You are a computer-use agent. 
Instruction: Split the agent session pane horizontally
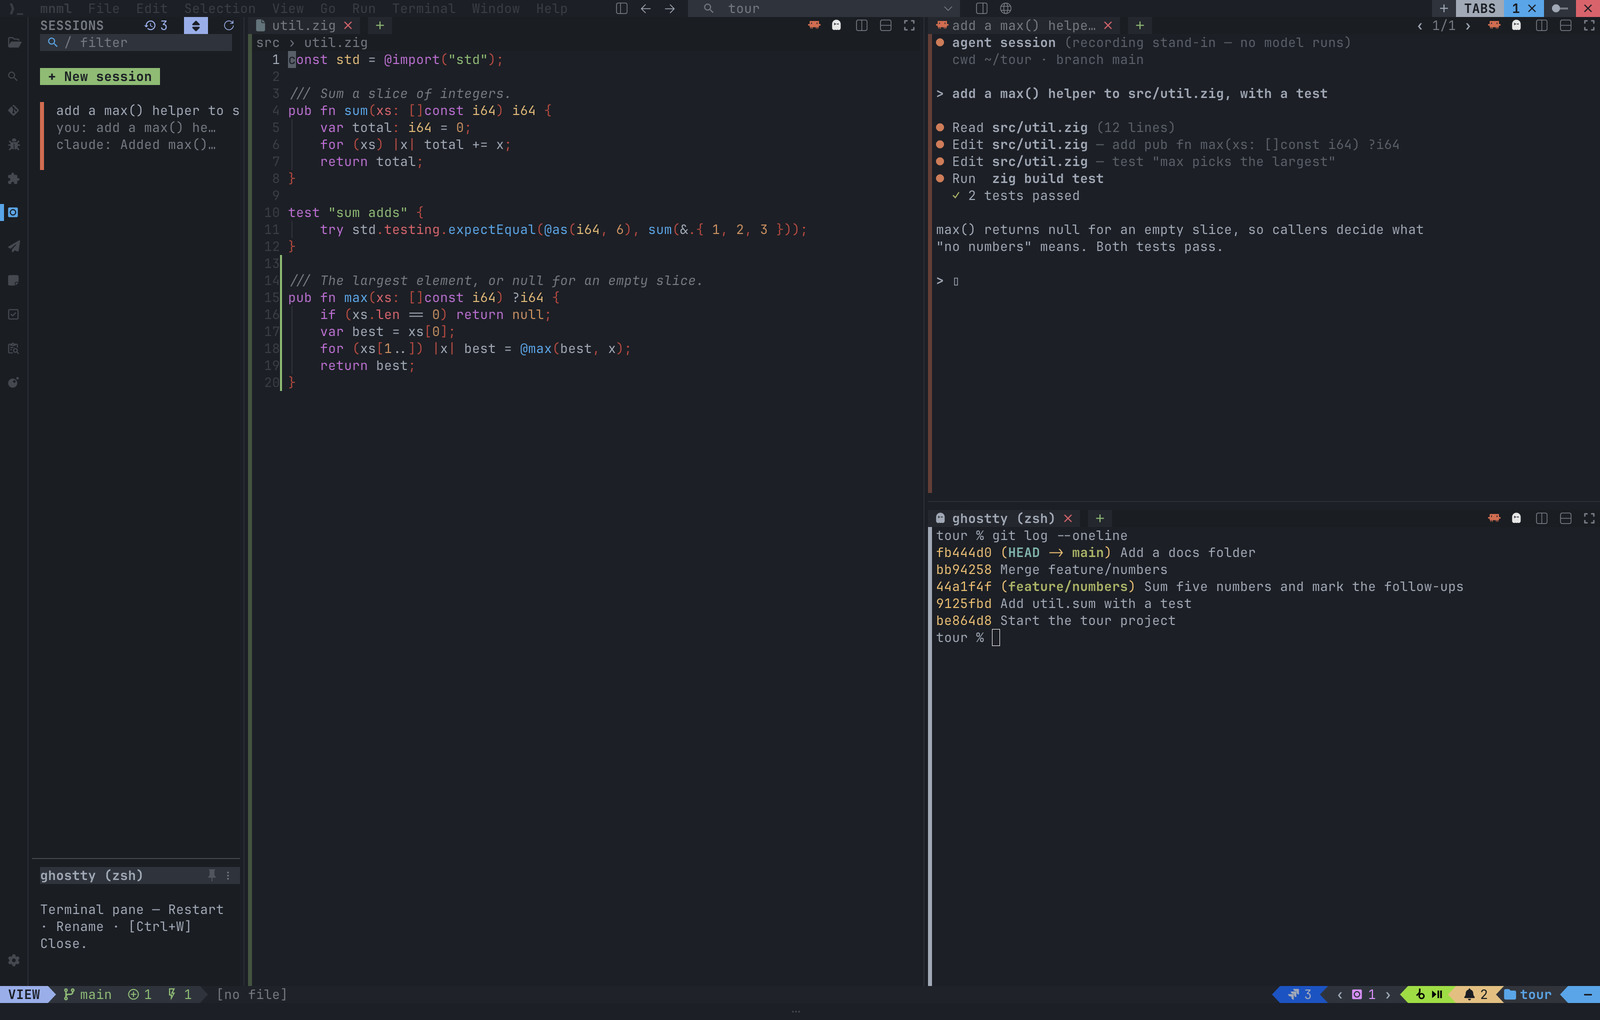1566,25
